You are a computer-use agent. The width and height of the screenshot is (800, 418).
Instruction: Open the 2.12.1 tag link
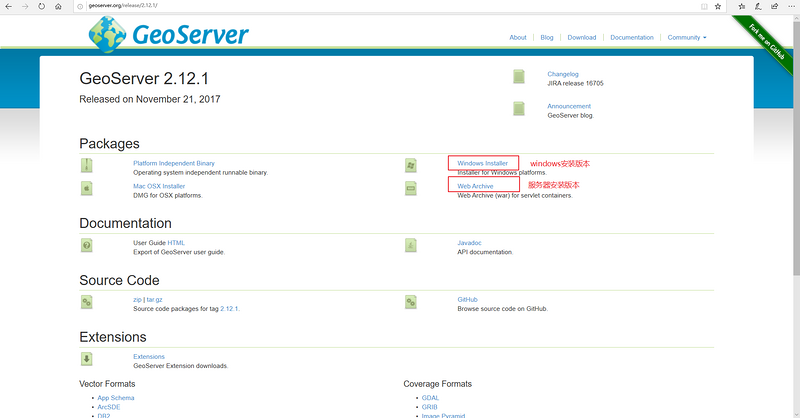coord(229,309)
